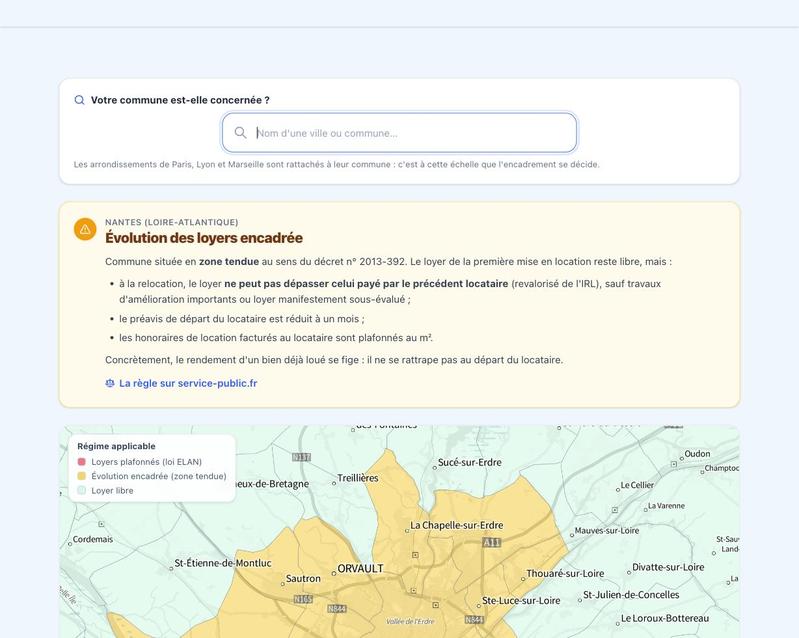
Task: Click 'Mauves-sur-Loire' on the map
Action: pos(607,530)
